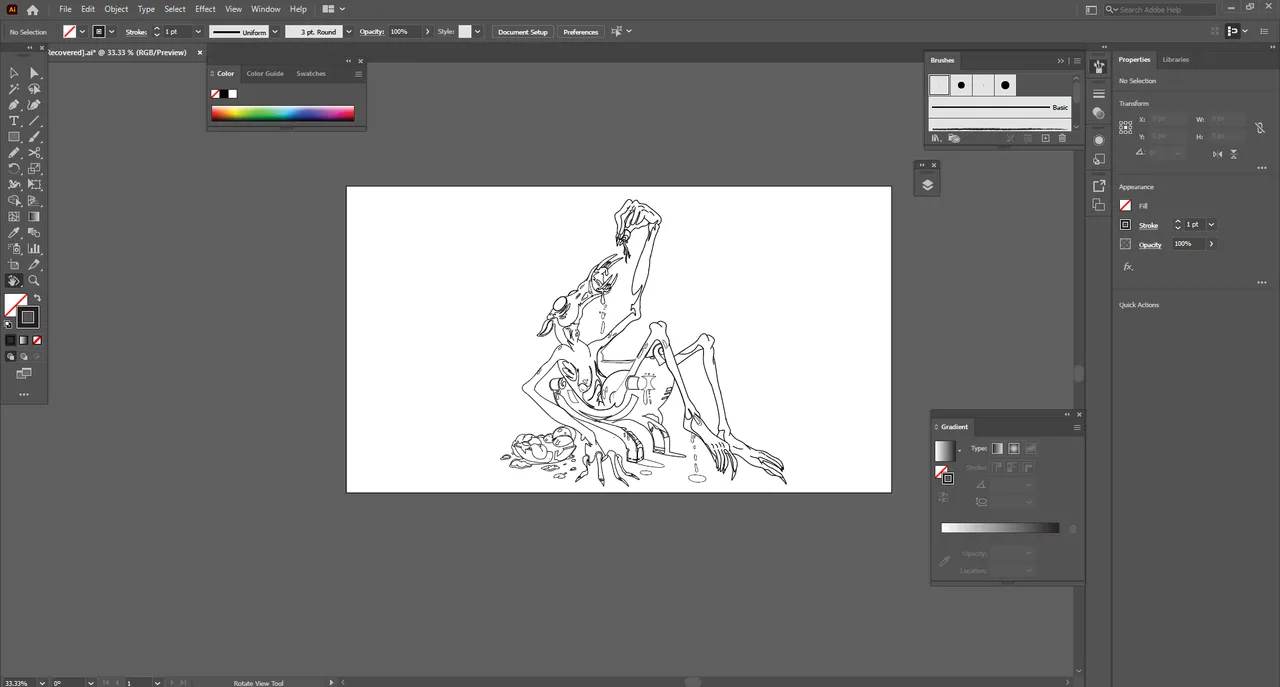Activate the Scale tool

34,169
